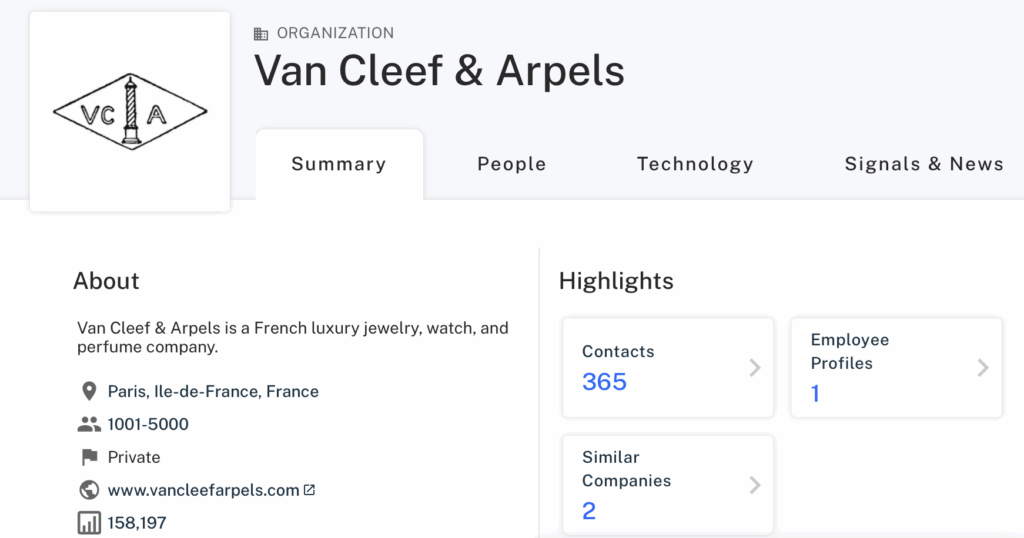This screenshot has width=1024, height=538.
Task: Click the Employee Profiles count 1
Action: click(815, 394)
